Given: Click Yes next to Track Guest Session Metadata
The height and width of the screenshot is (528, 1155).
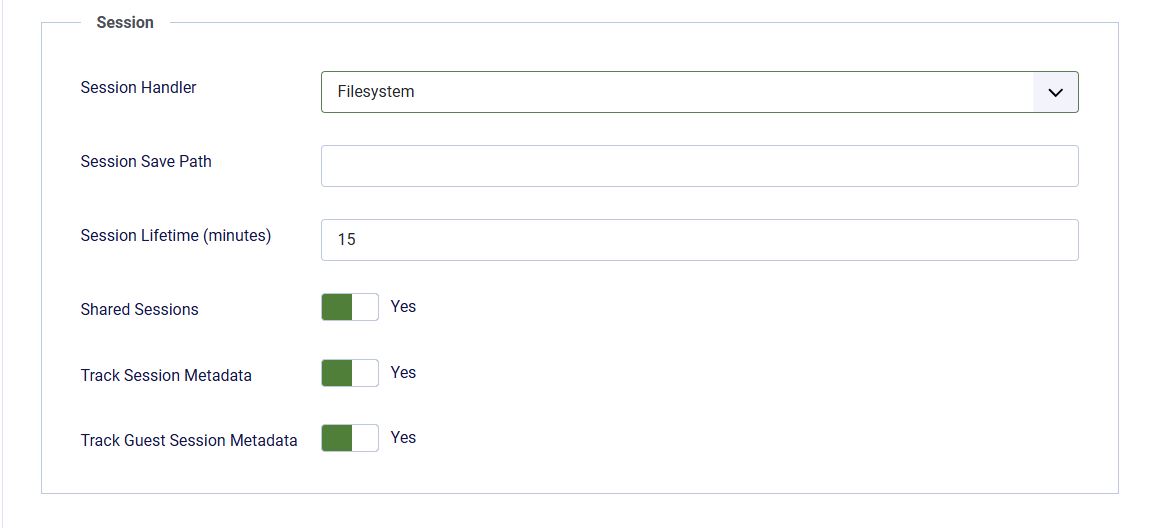Looking at the screenshot, I should [404, 437].
